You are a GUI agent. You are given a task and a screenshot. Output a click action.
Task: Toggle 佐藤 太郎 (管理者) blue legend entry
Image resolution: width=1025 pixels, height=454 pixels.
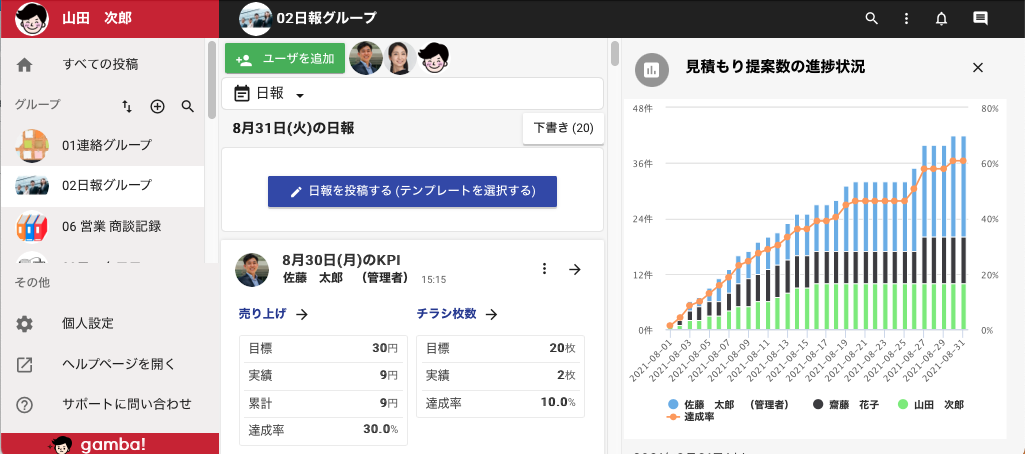[728, 404]
